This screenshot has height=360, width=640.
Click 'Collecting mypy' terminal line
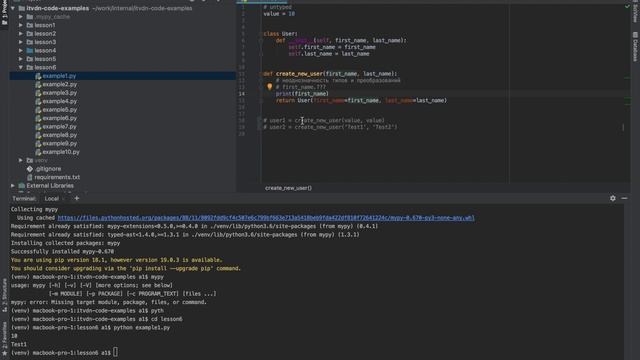click(34, 209)
